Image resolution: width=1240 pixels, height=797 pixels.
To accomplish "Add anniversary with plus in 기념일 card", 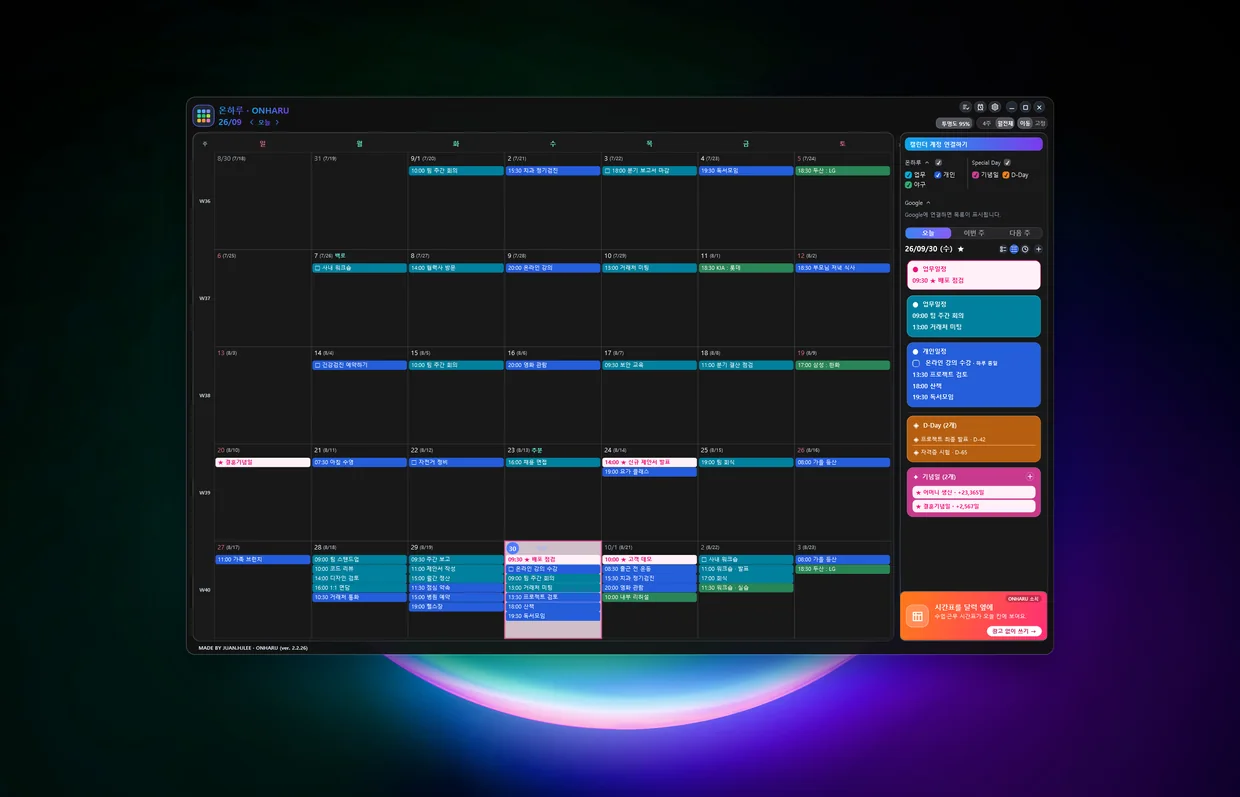I will (1030, 477).
